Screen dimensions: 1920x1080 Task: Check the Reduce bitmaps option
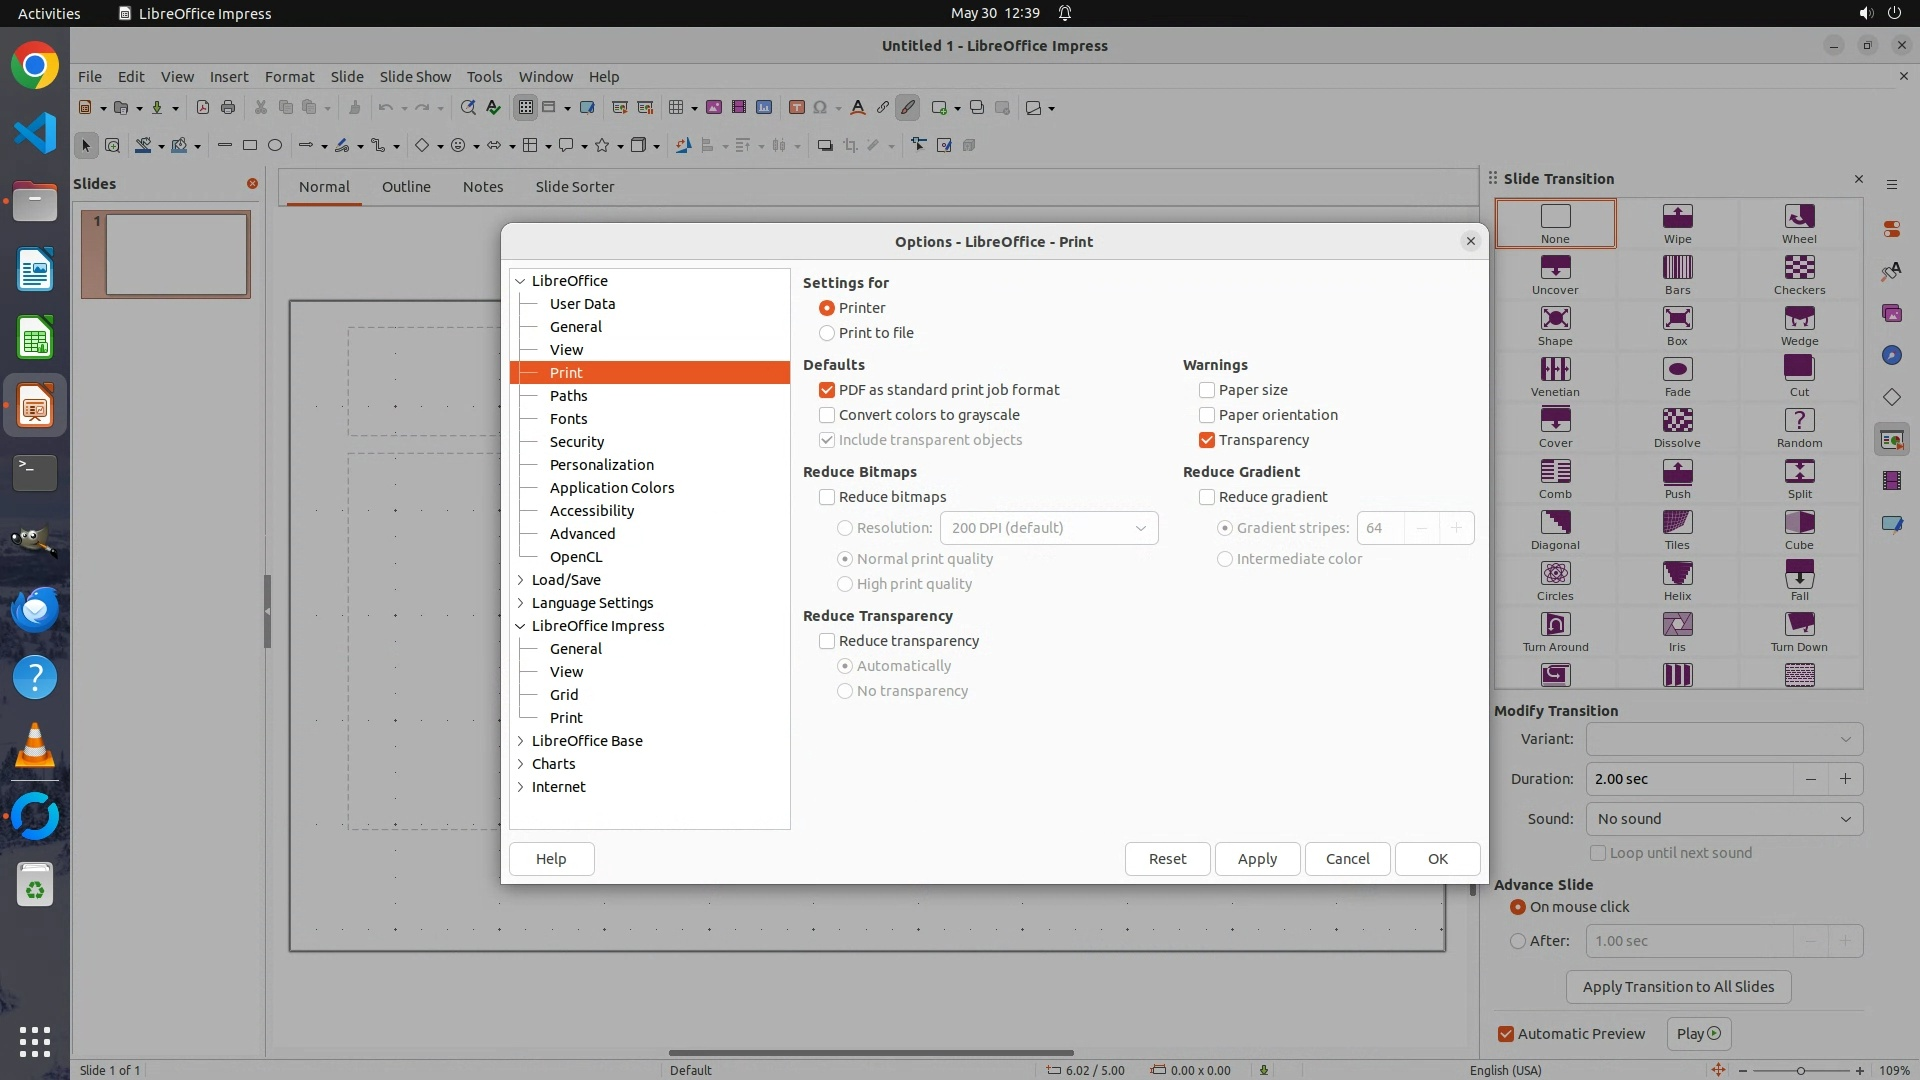tap(827, 497)
